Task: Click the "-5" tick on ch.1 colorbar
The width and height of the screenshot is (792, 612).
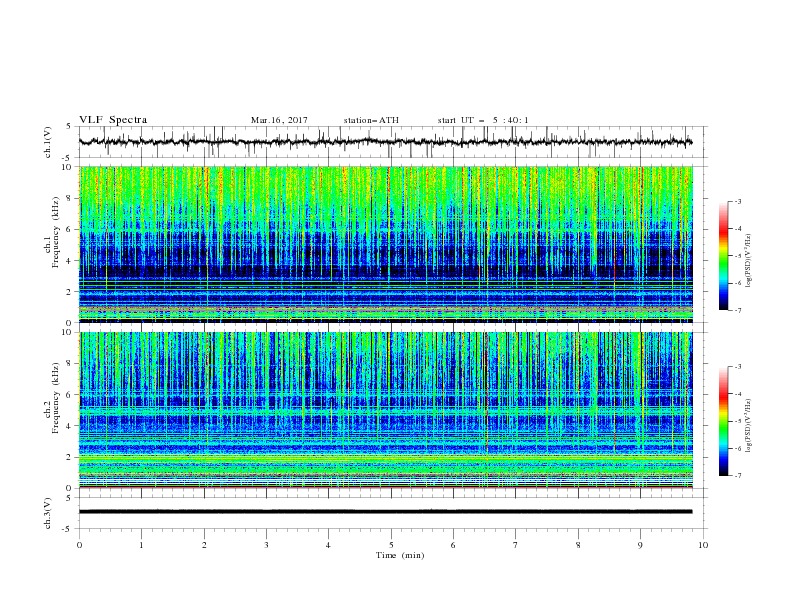Action: [x=737, y=256]
